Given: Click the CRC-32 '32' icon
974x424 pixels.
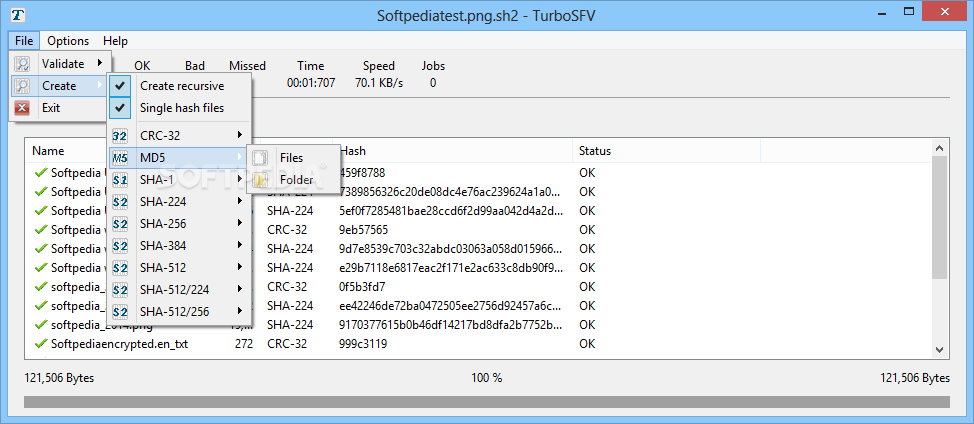Looking at the screenshot, I should (x=121, y=135).
